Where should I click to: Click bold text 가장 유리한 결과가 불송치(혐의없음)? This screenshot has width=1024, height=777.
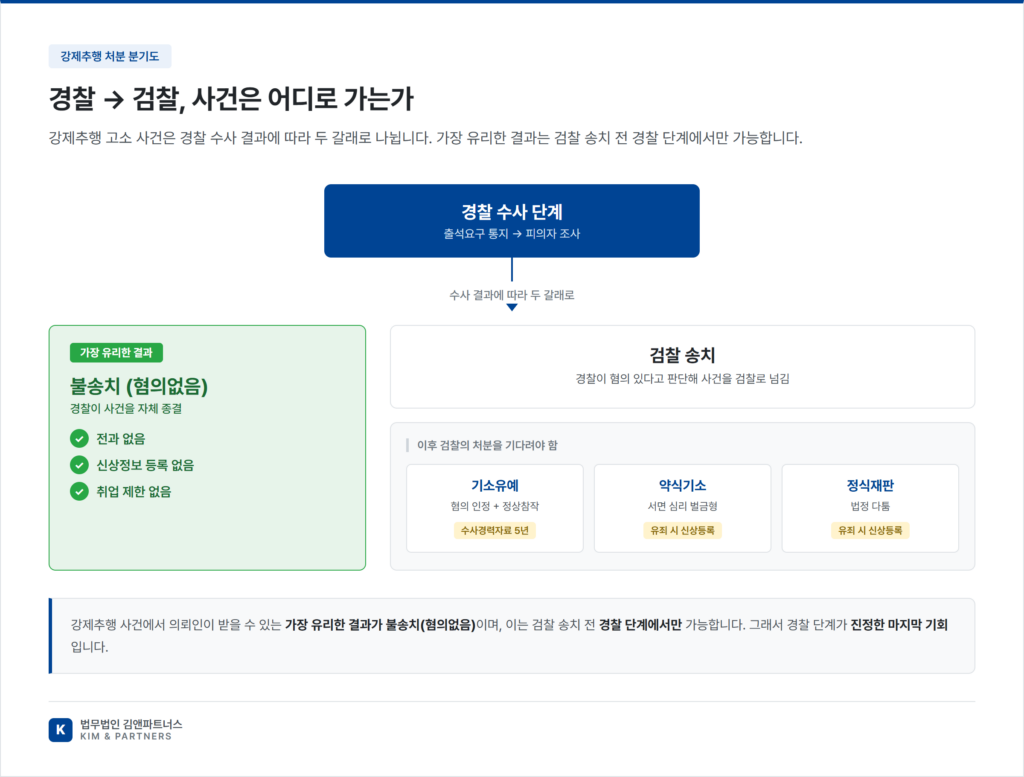click(380, 625)
